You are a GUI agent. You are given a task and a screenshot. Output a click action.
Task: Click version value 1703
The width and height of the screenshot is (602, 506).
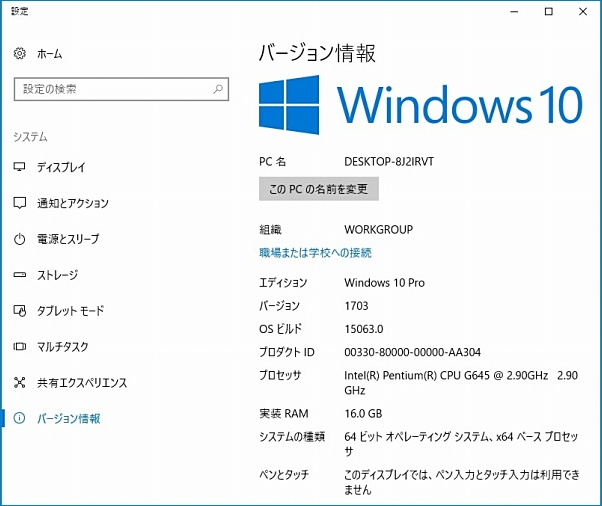[356, 306]
